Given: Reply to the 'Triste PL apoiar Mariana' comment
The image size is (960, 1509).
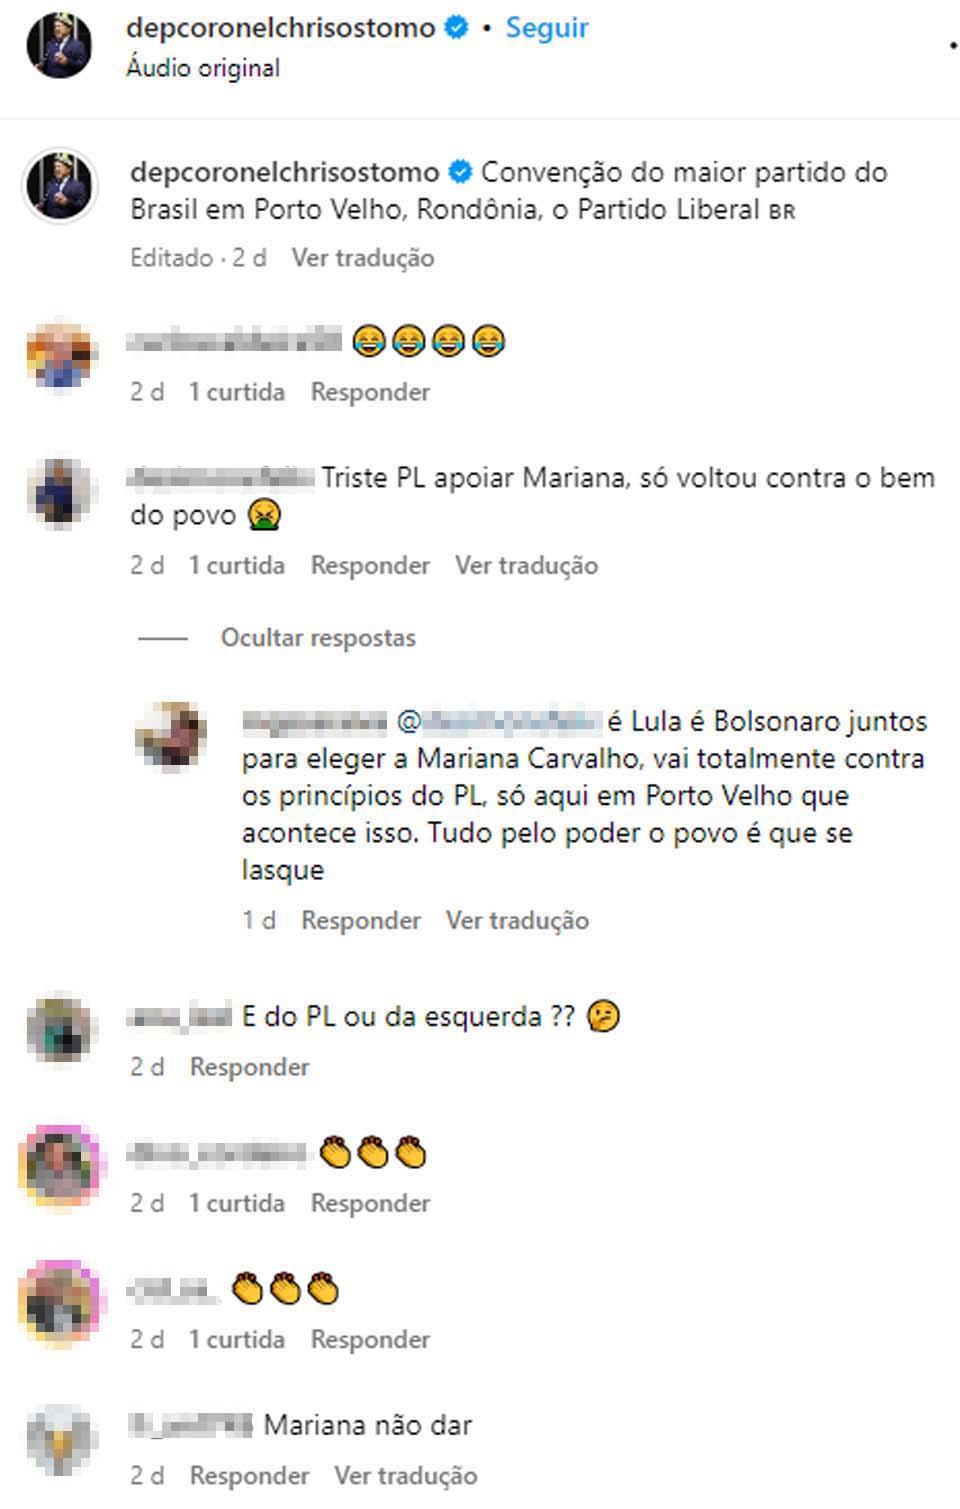Looking at the screenshot, I should pos(370,566).
